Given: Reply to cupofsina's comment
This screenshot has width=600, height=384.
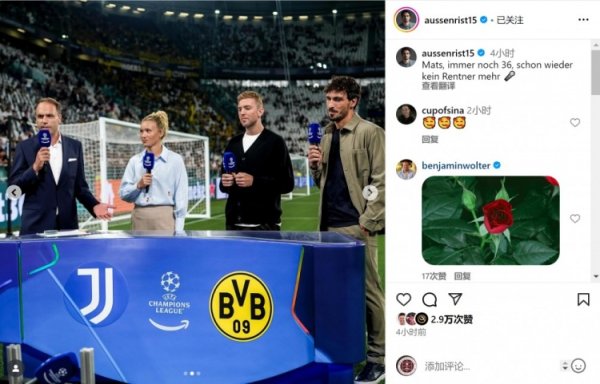Looking at the screenshot, I should coord(430,139).
